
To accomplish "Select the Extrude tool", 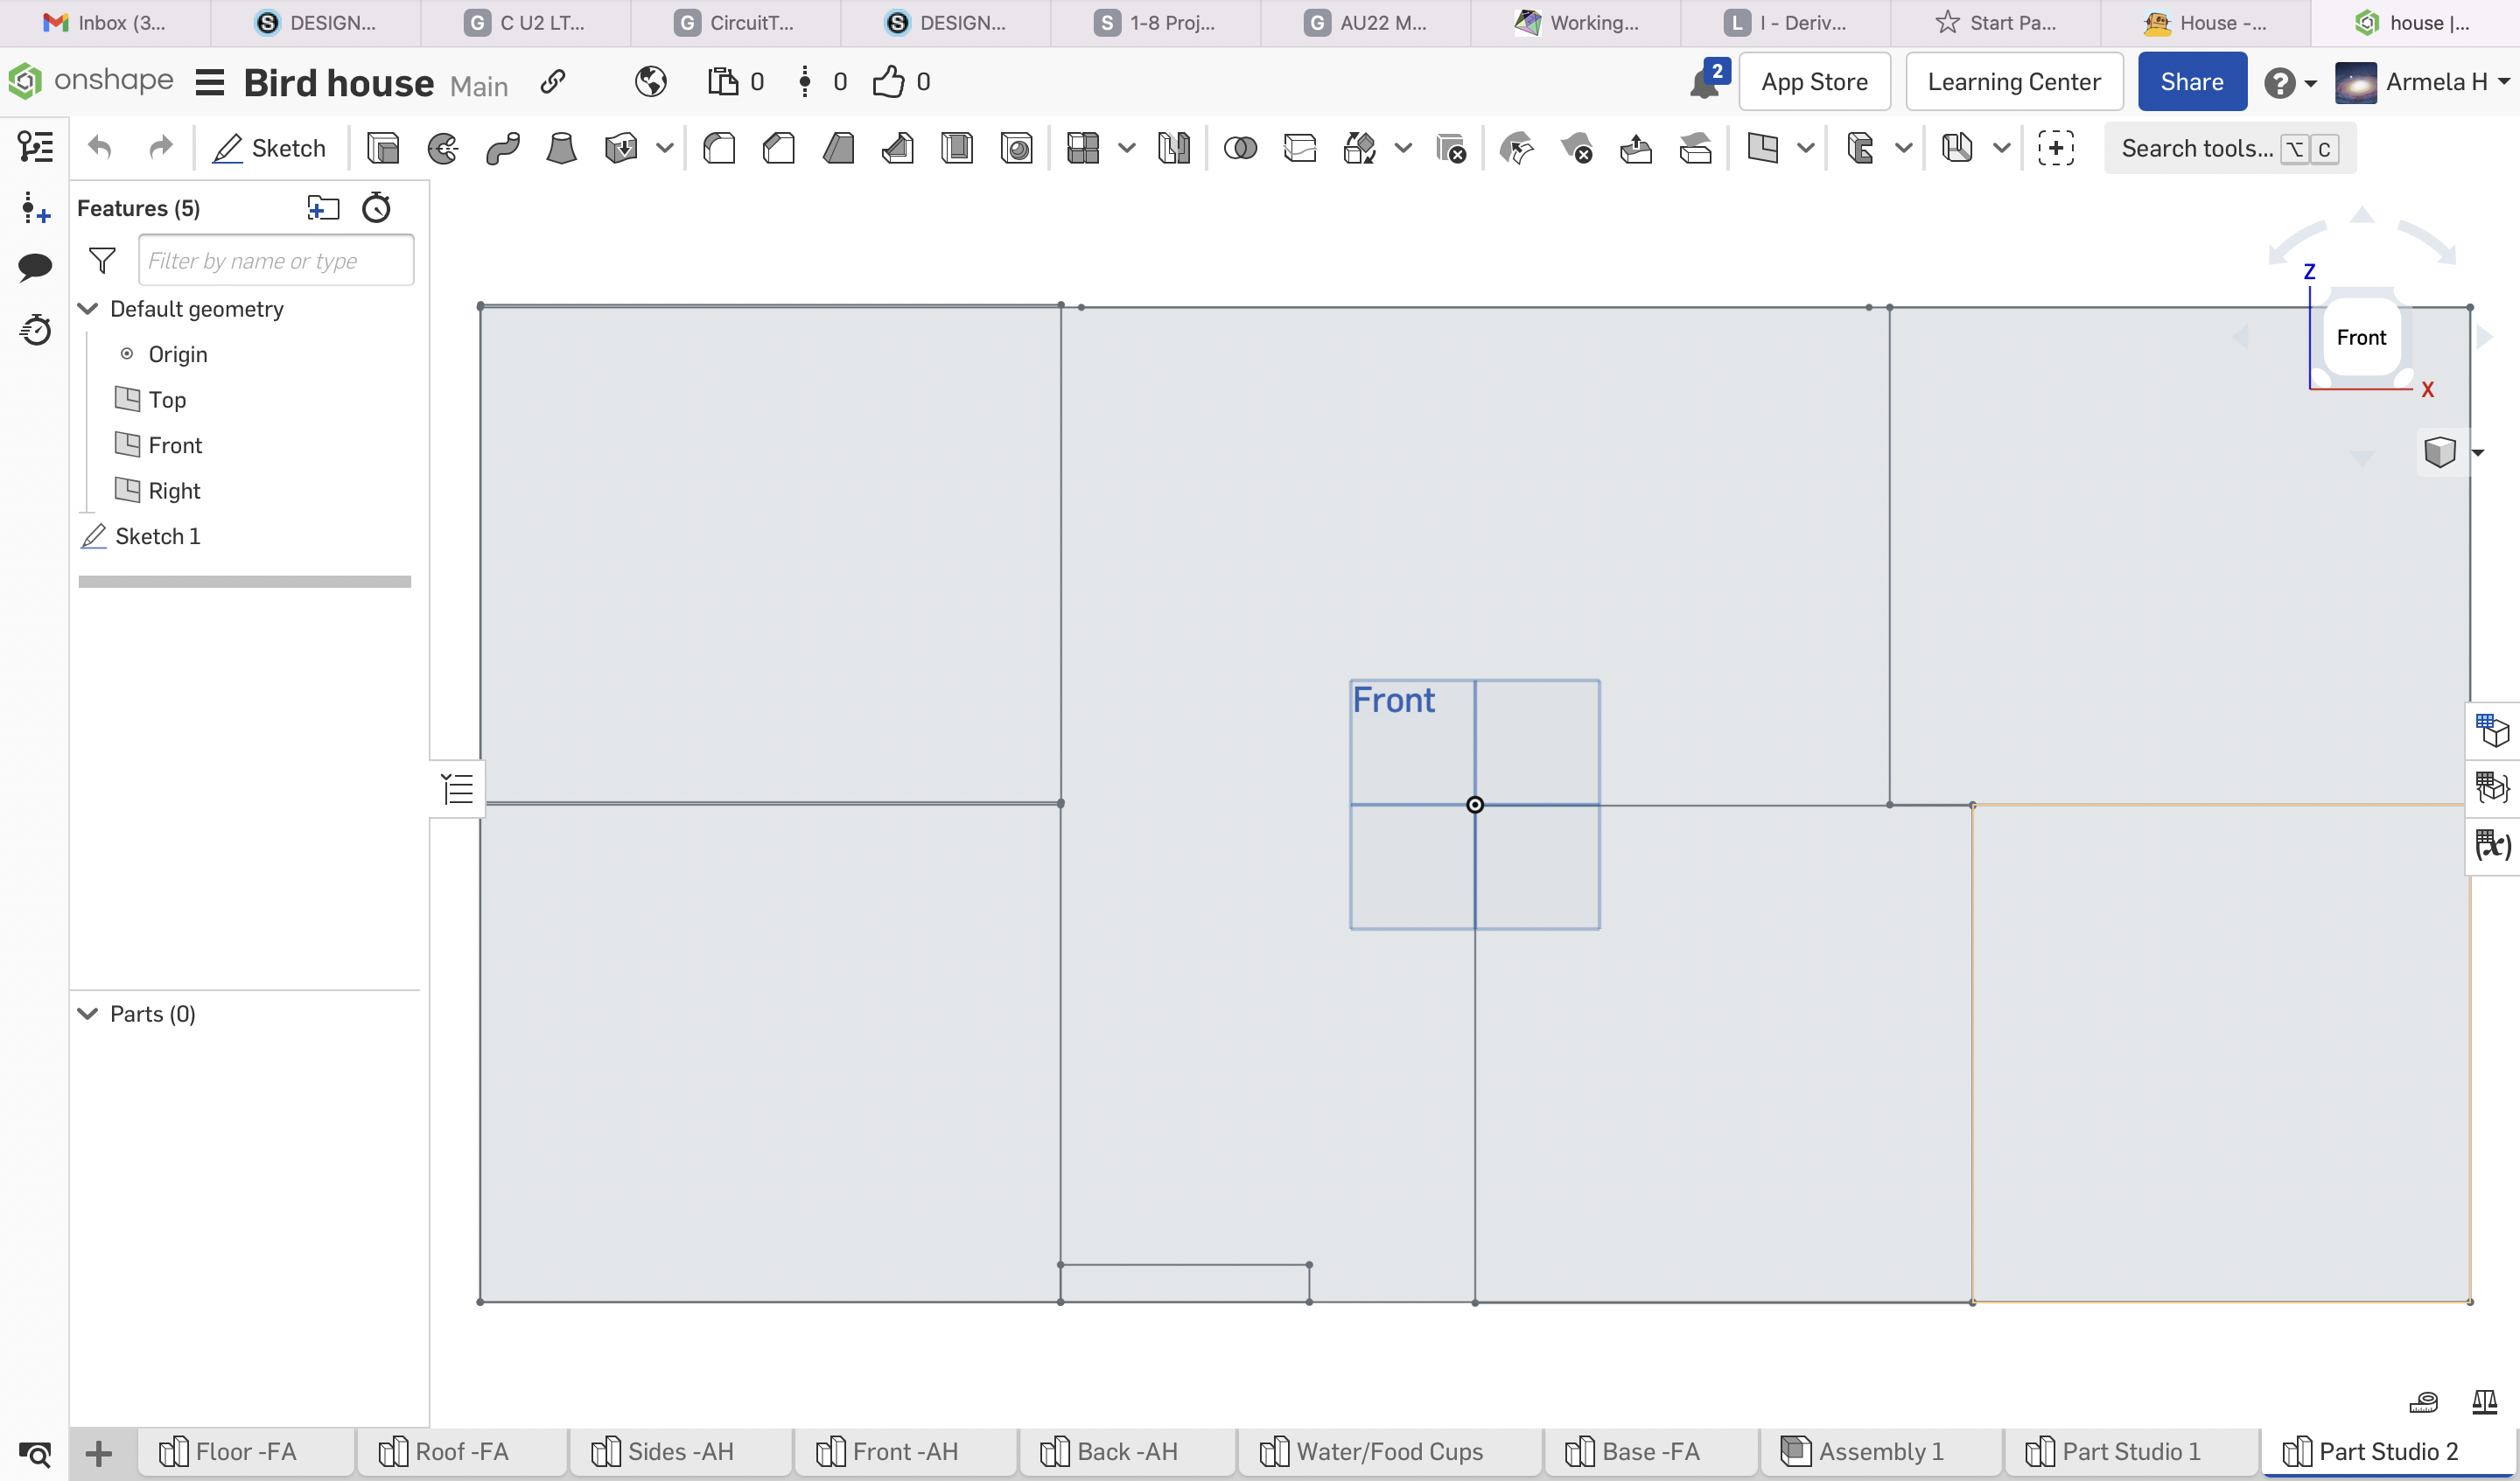I will coord(383,148).
